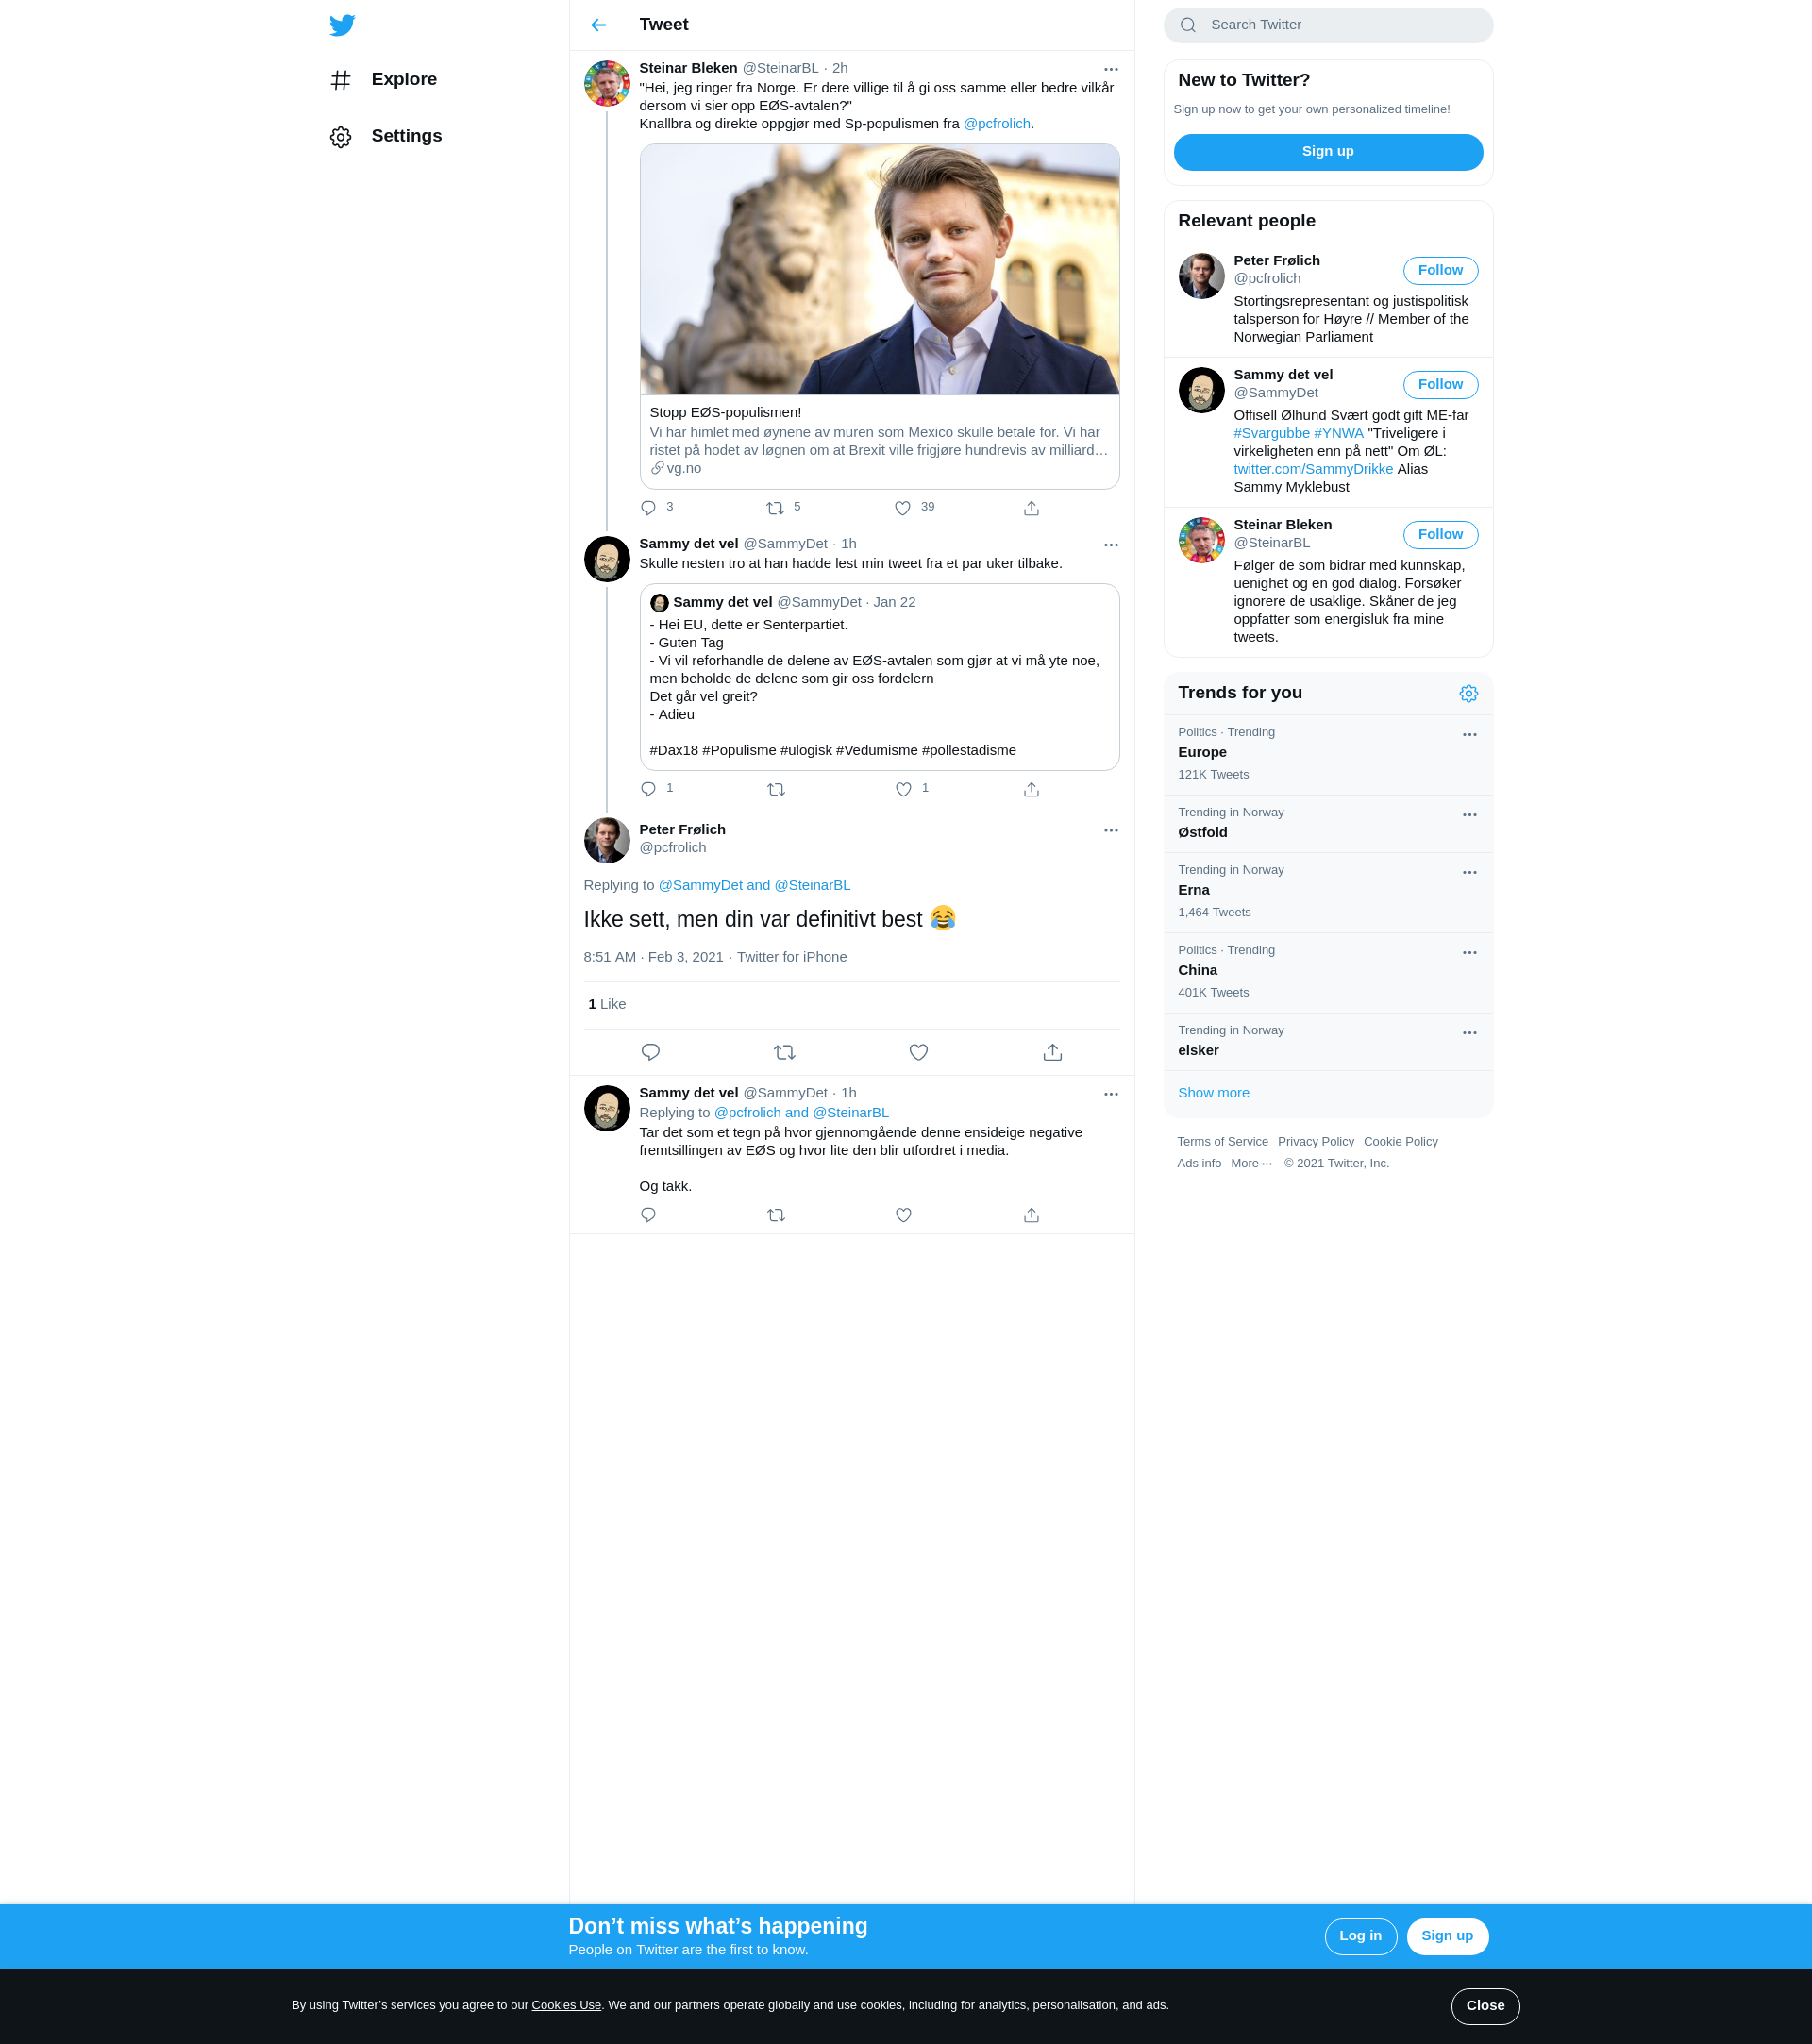Viewport: 1812px width, 2044px height.
Task: Like Steinar Bleken's tweet with 39 likes
Action: click(x=903, y=508)
